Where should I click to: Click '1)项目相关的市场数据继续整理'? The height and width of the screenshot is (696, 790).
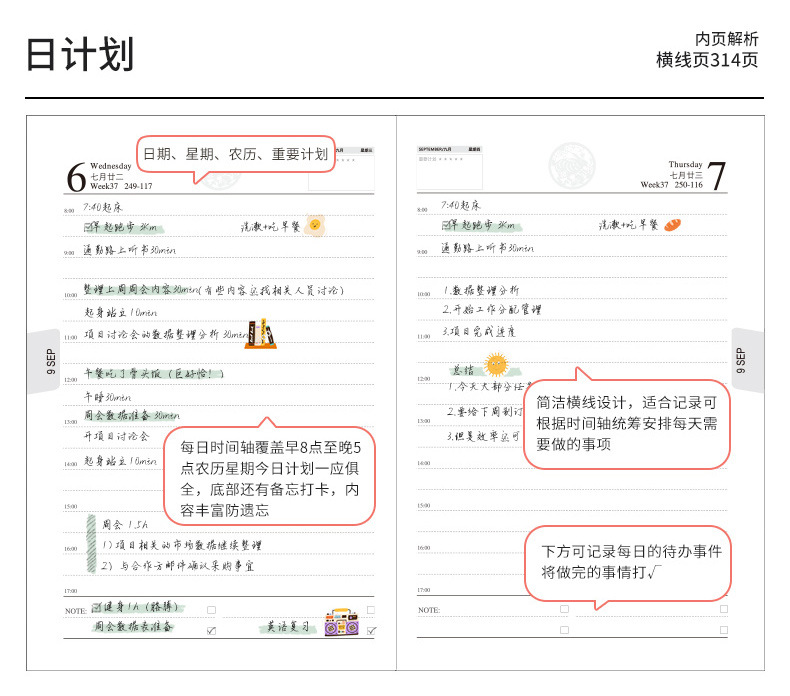pos(182,545)
